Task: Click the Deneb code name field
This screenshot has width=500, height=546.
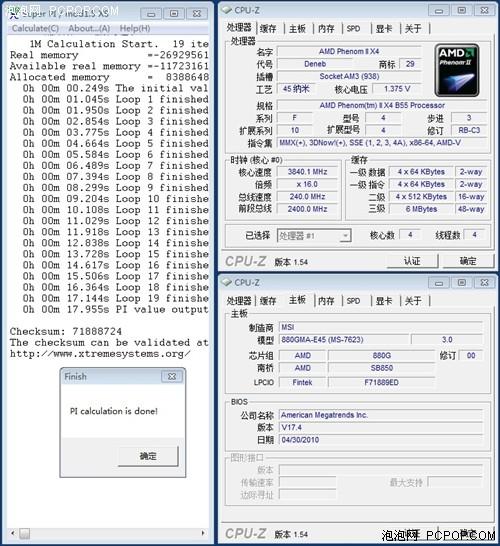Action: pyautogui.click(x=315, y=64)
